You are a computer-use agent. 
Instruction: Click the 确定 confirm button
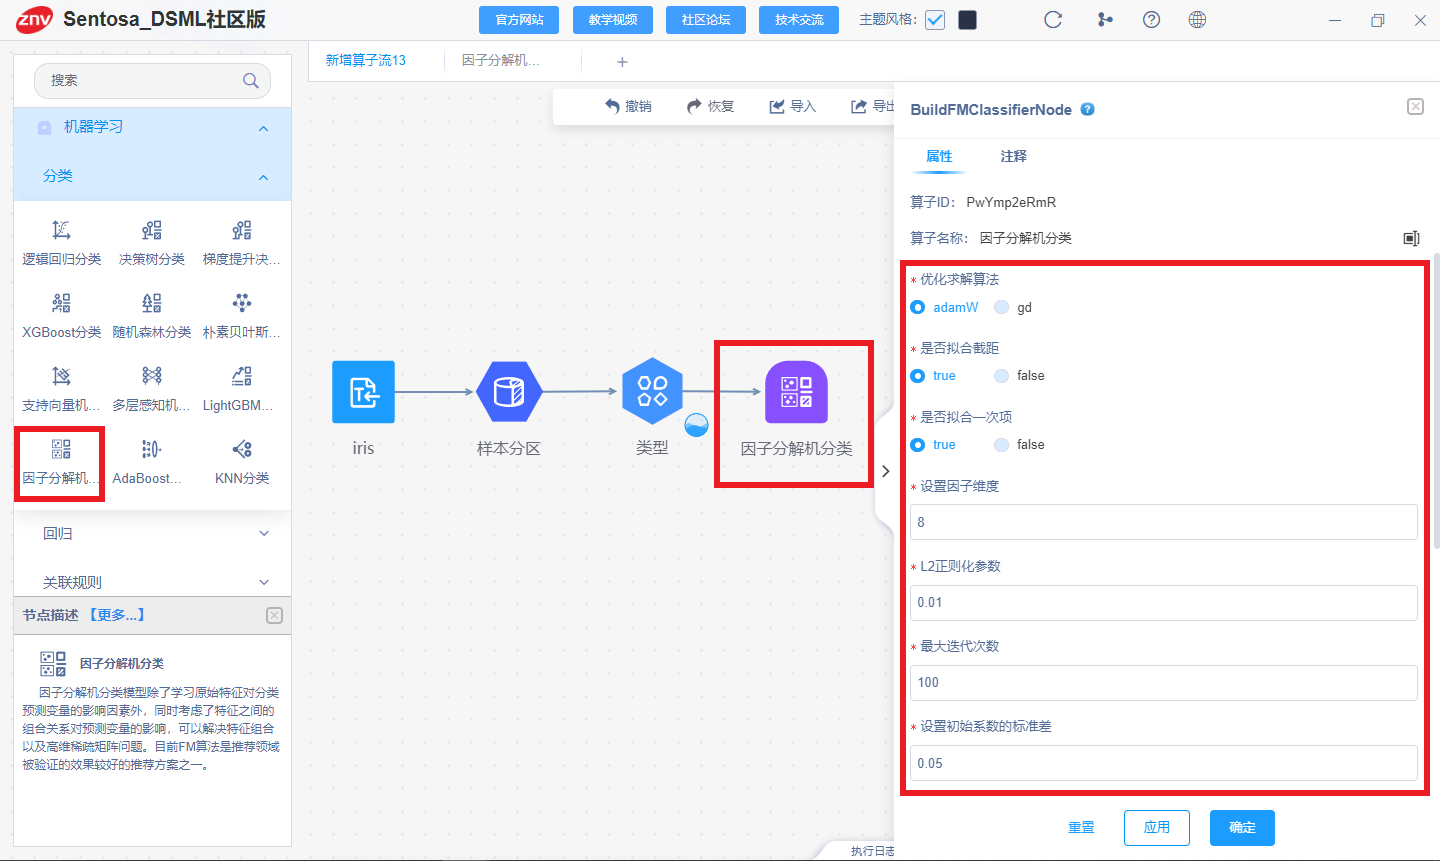[1242, 828]
